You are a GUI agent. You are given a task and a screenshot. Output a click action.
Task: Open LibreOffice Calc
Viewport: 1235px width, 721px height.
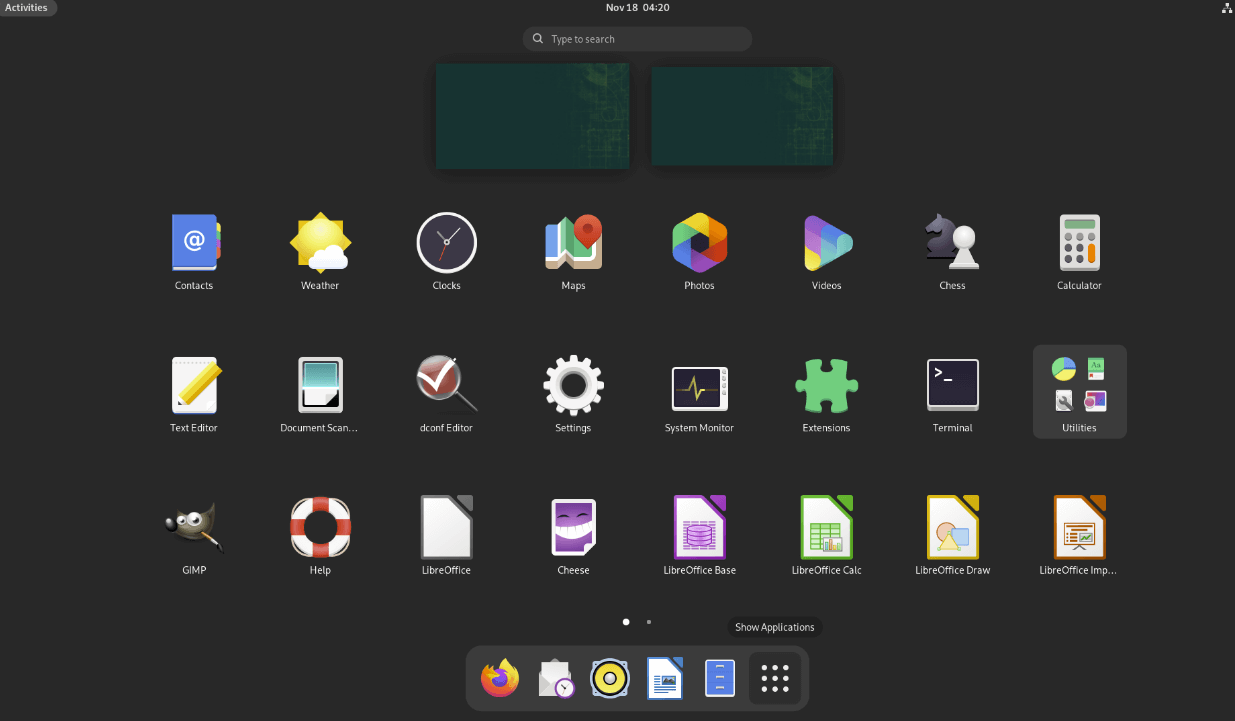tap(826, 527)
